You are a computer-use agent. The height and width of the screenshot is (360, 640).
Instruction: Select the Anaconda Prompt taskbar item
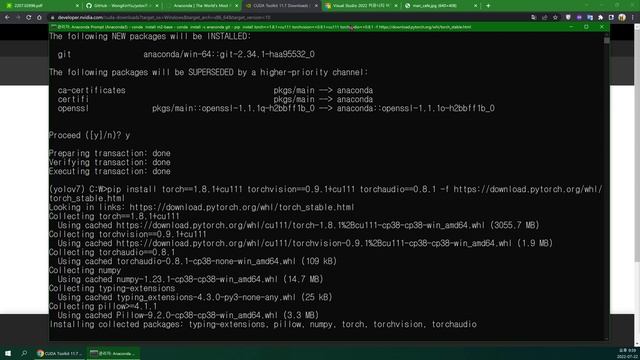(x=113, y=353)
